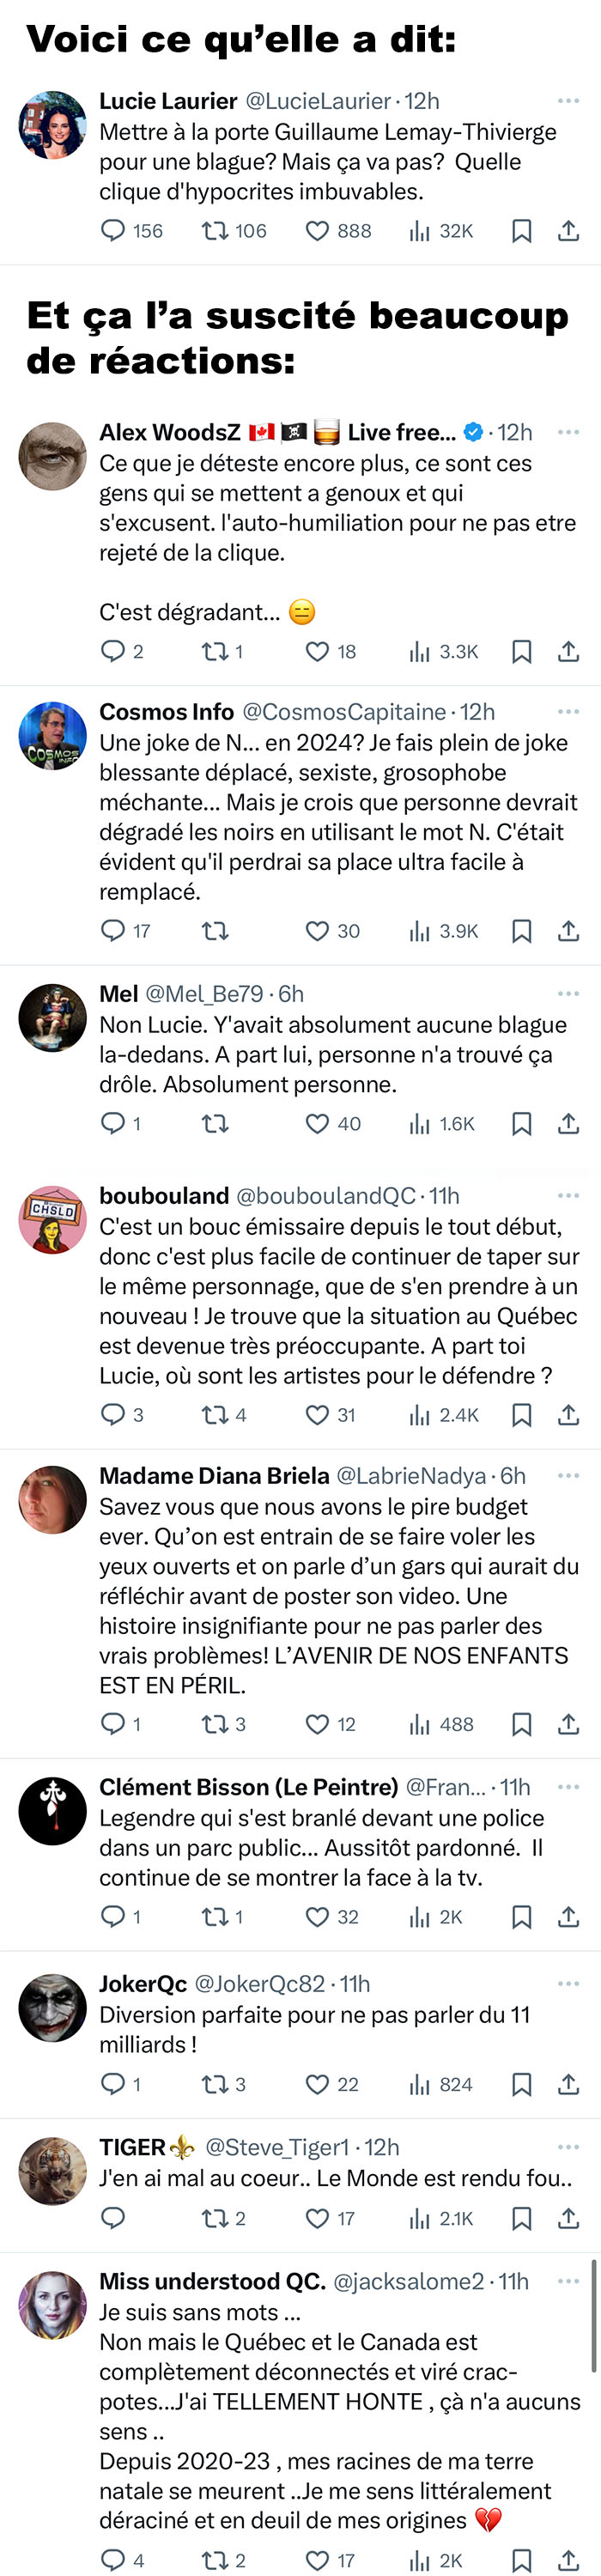Screen dimensions: 601x2576
Task: Open Miss understood QC. profile name
Action: (212, 2281)
